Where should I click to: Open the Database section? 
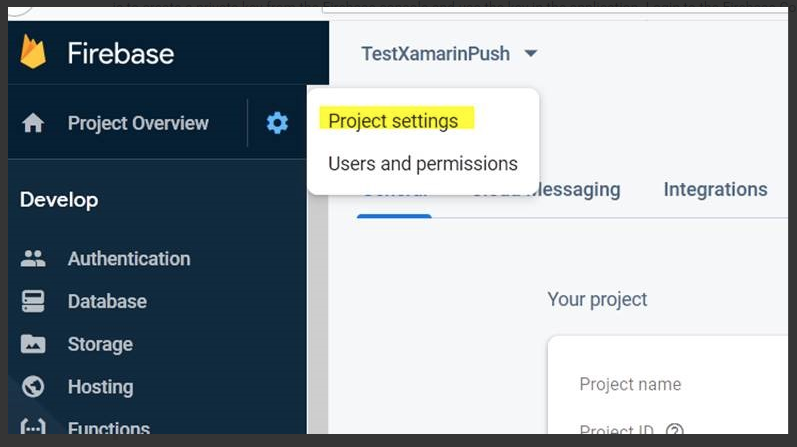click(107, 302)
